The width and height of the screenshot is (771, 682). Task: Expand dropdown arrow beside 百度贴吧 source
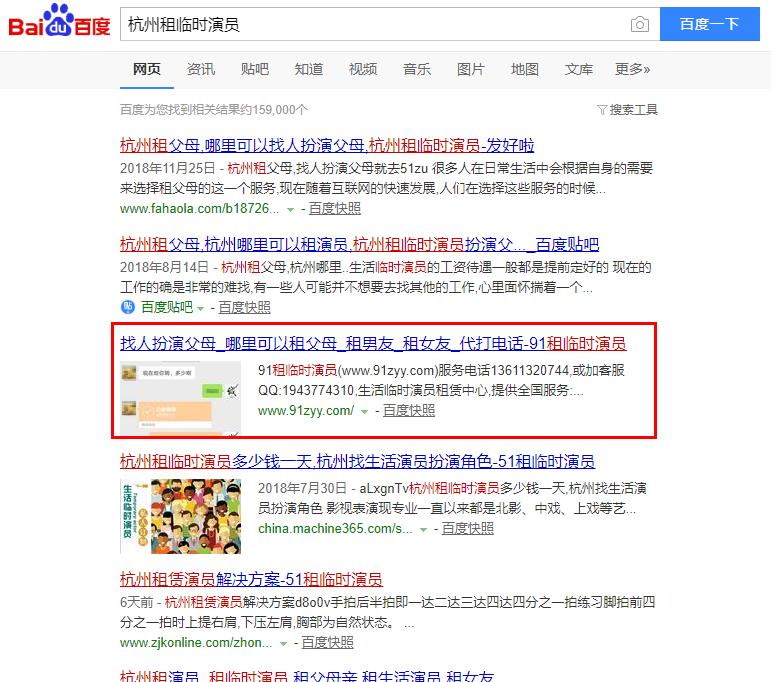click(x=201, y=309)
